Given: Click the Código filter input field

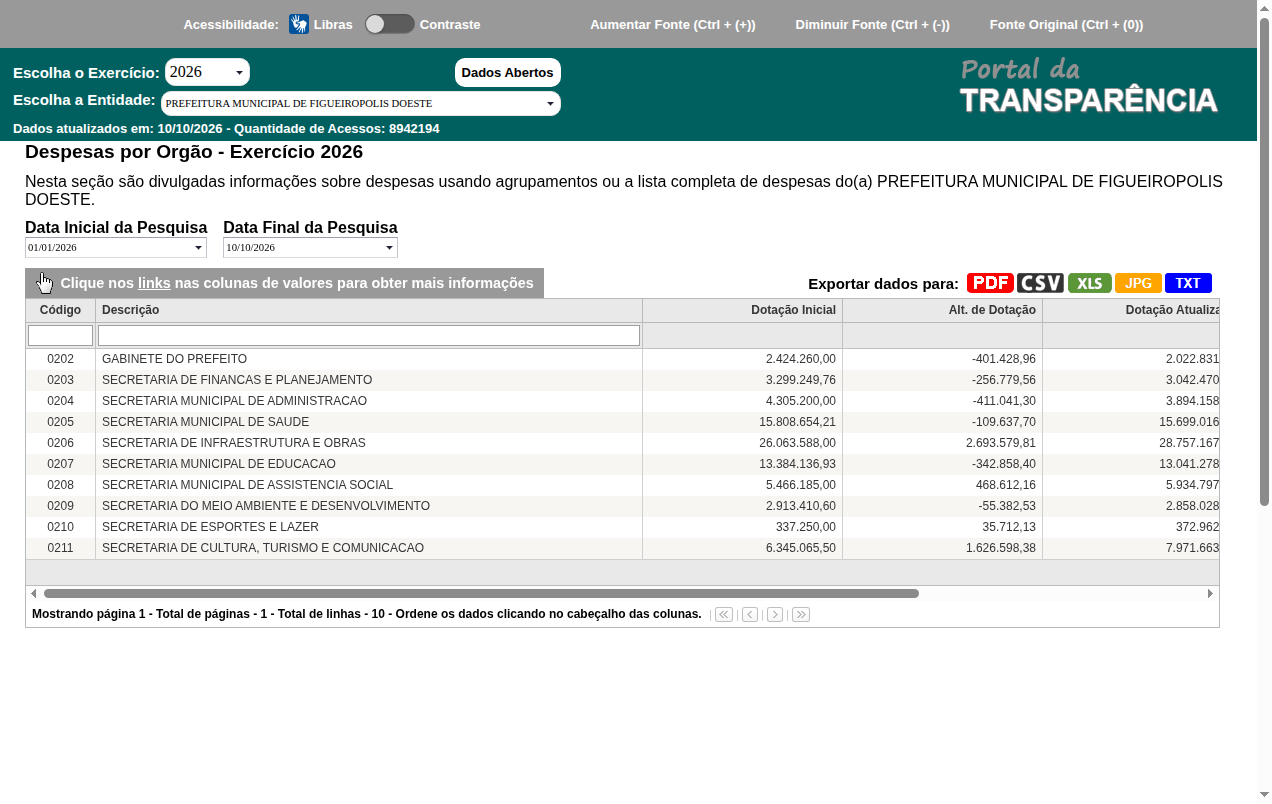Looking at the screenshot, I should click(60, 335).
